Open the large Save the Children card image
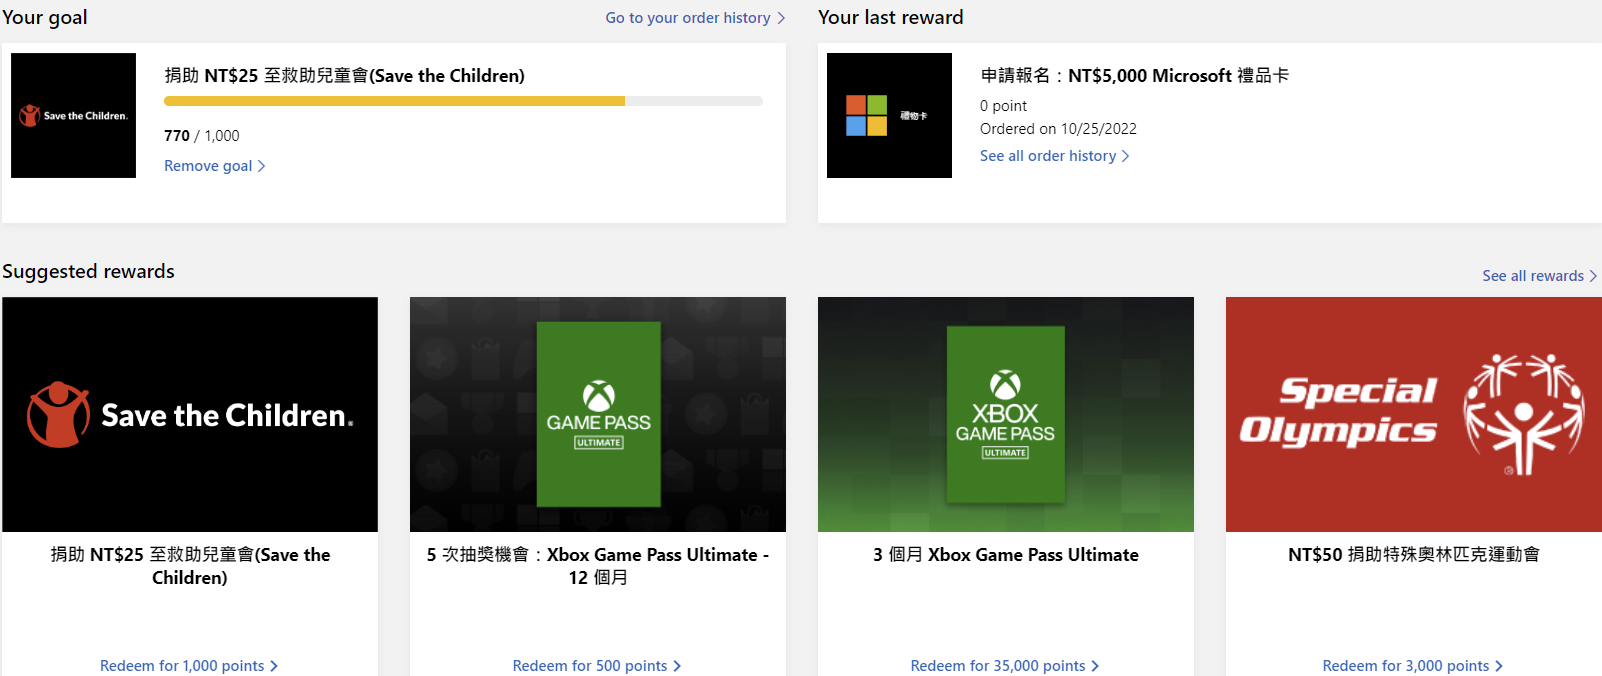This screenshot has width=1602, height=676. tap(190, 414)
